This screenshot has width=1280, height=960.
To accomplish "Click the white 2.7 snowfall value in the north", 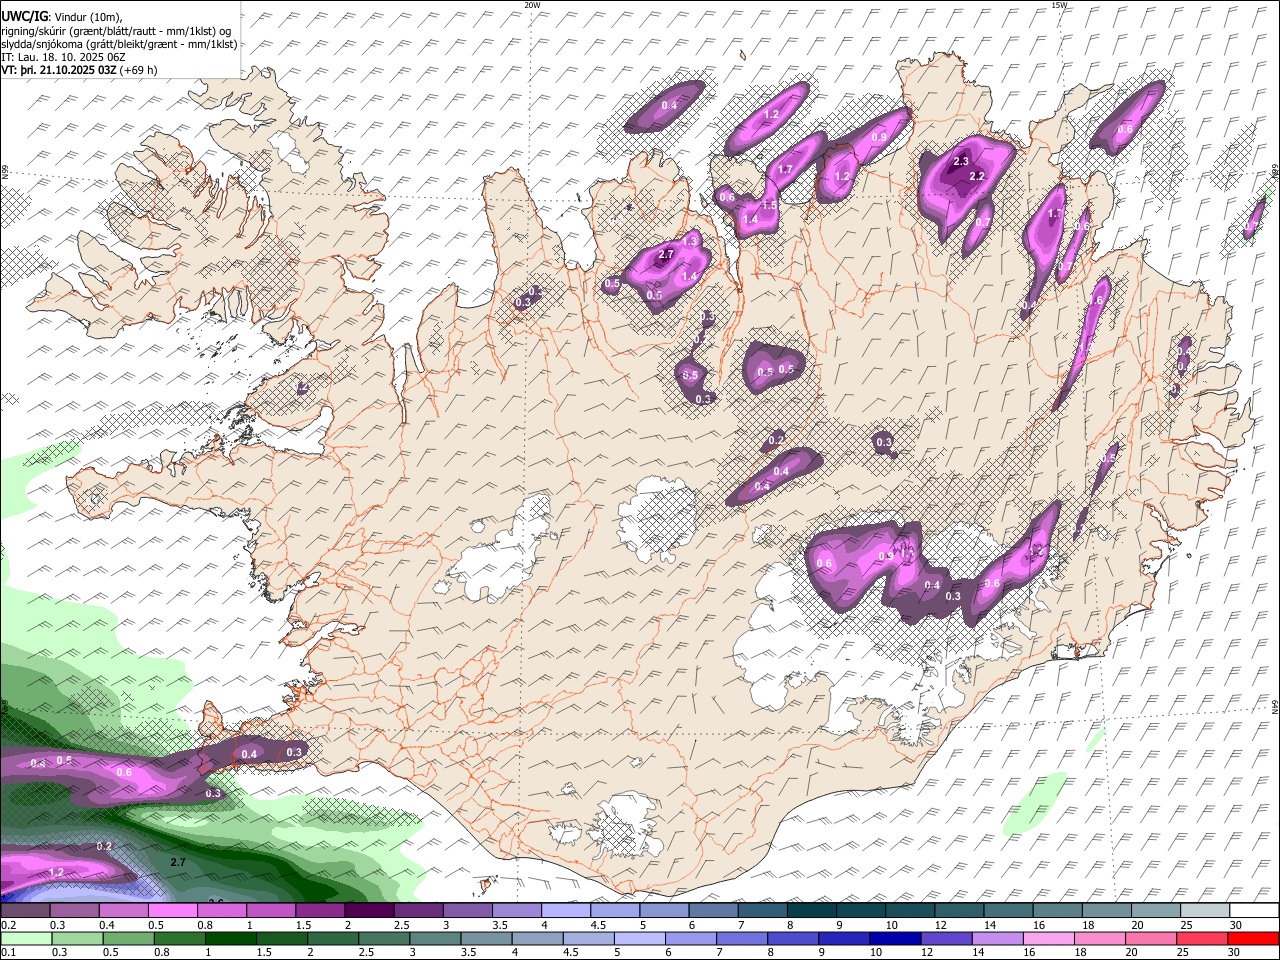I will tap(666, 255).
